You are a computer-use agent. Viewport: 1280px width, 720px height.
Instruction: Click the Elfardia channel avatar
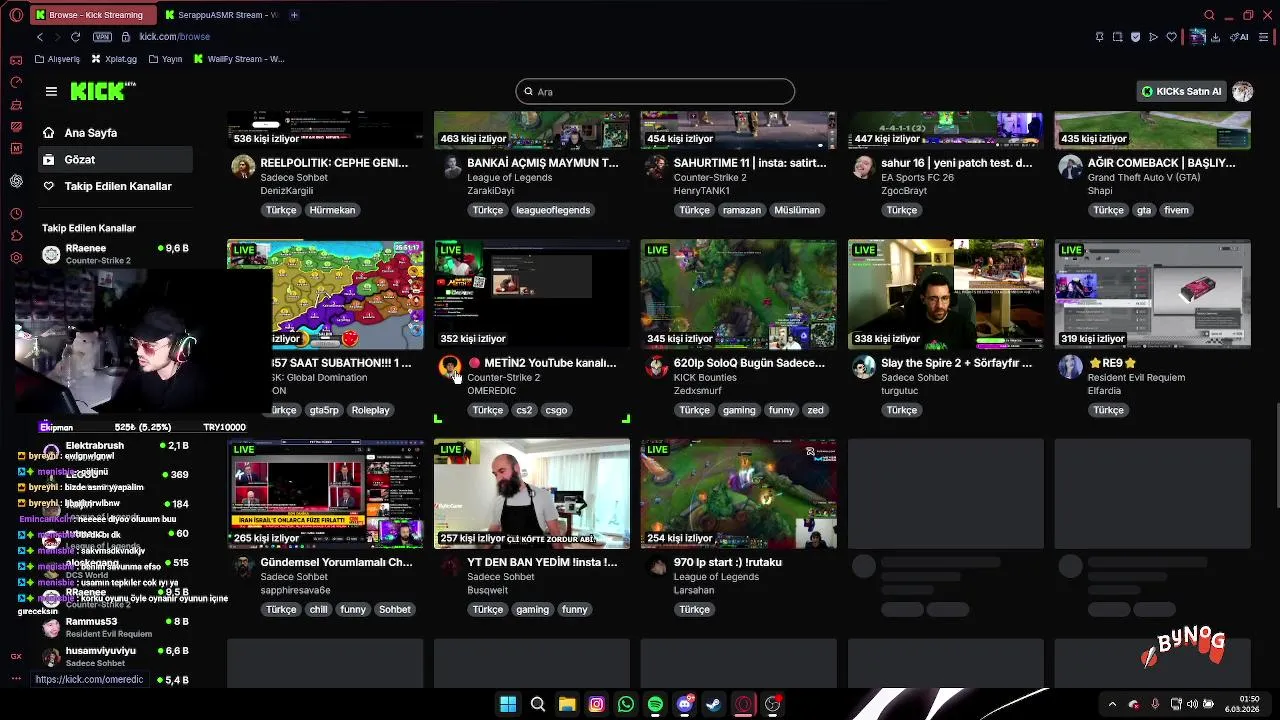pos(1070,366)
